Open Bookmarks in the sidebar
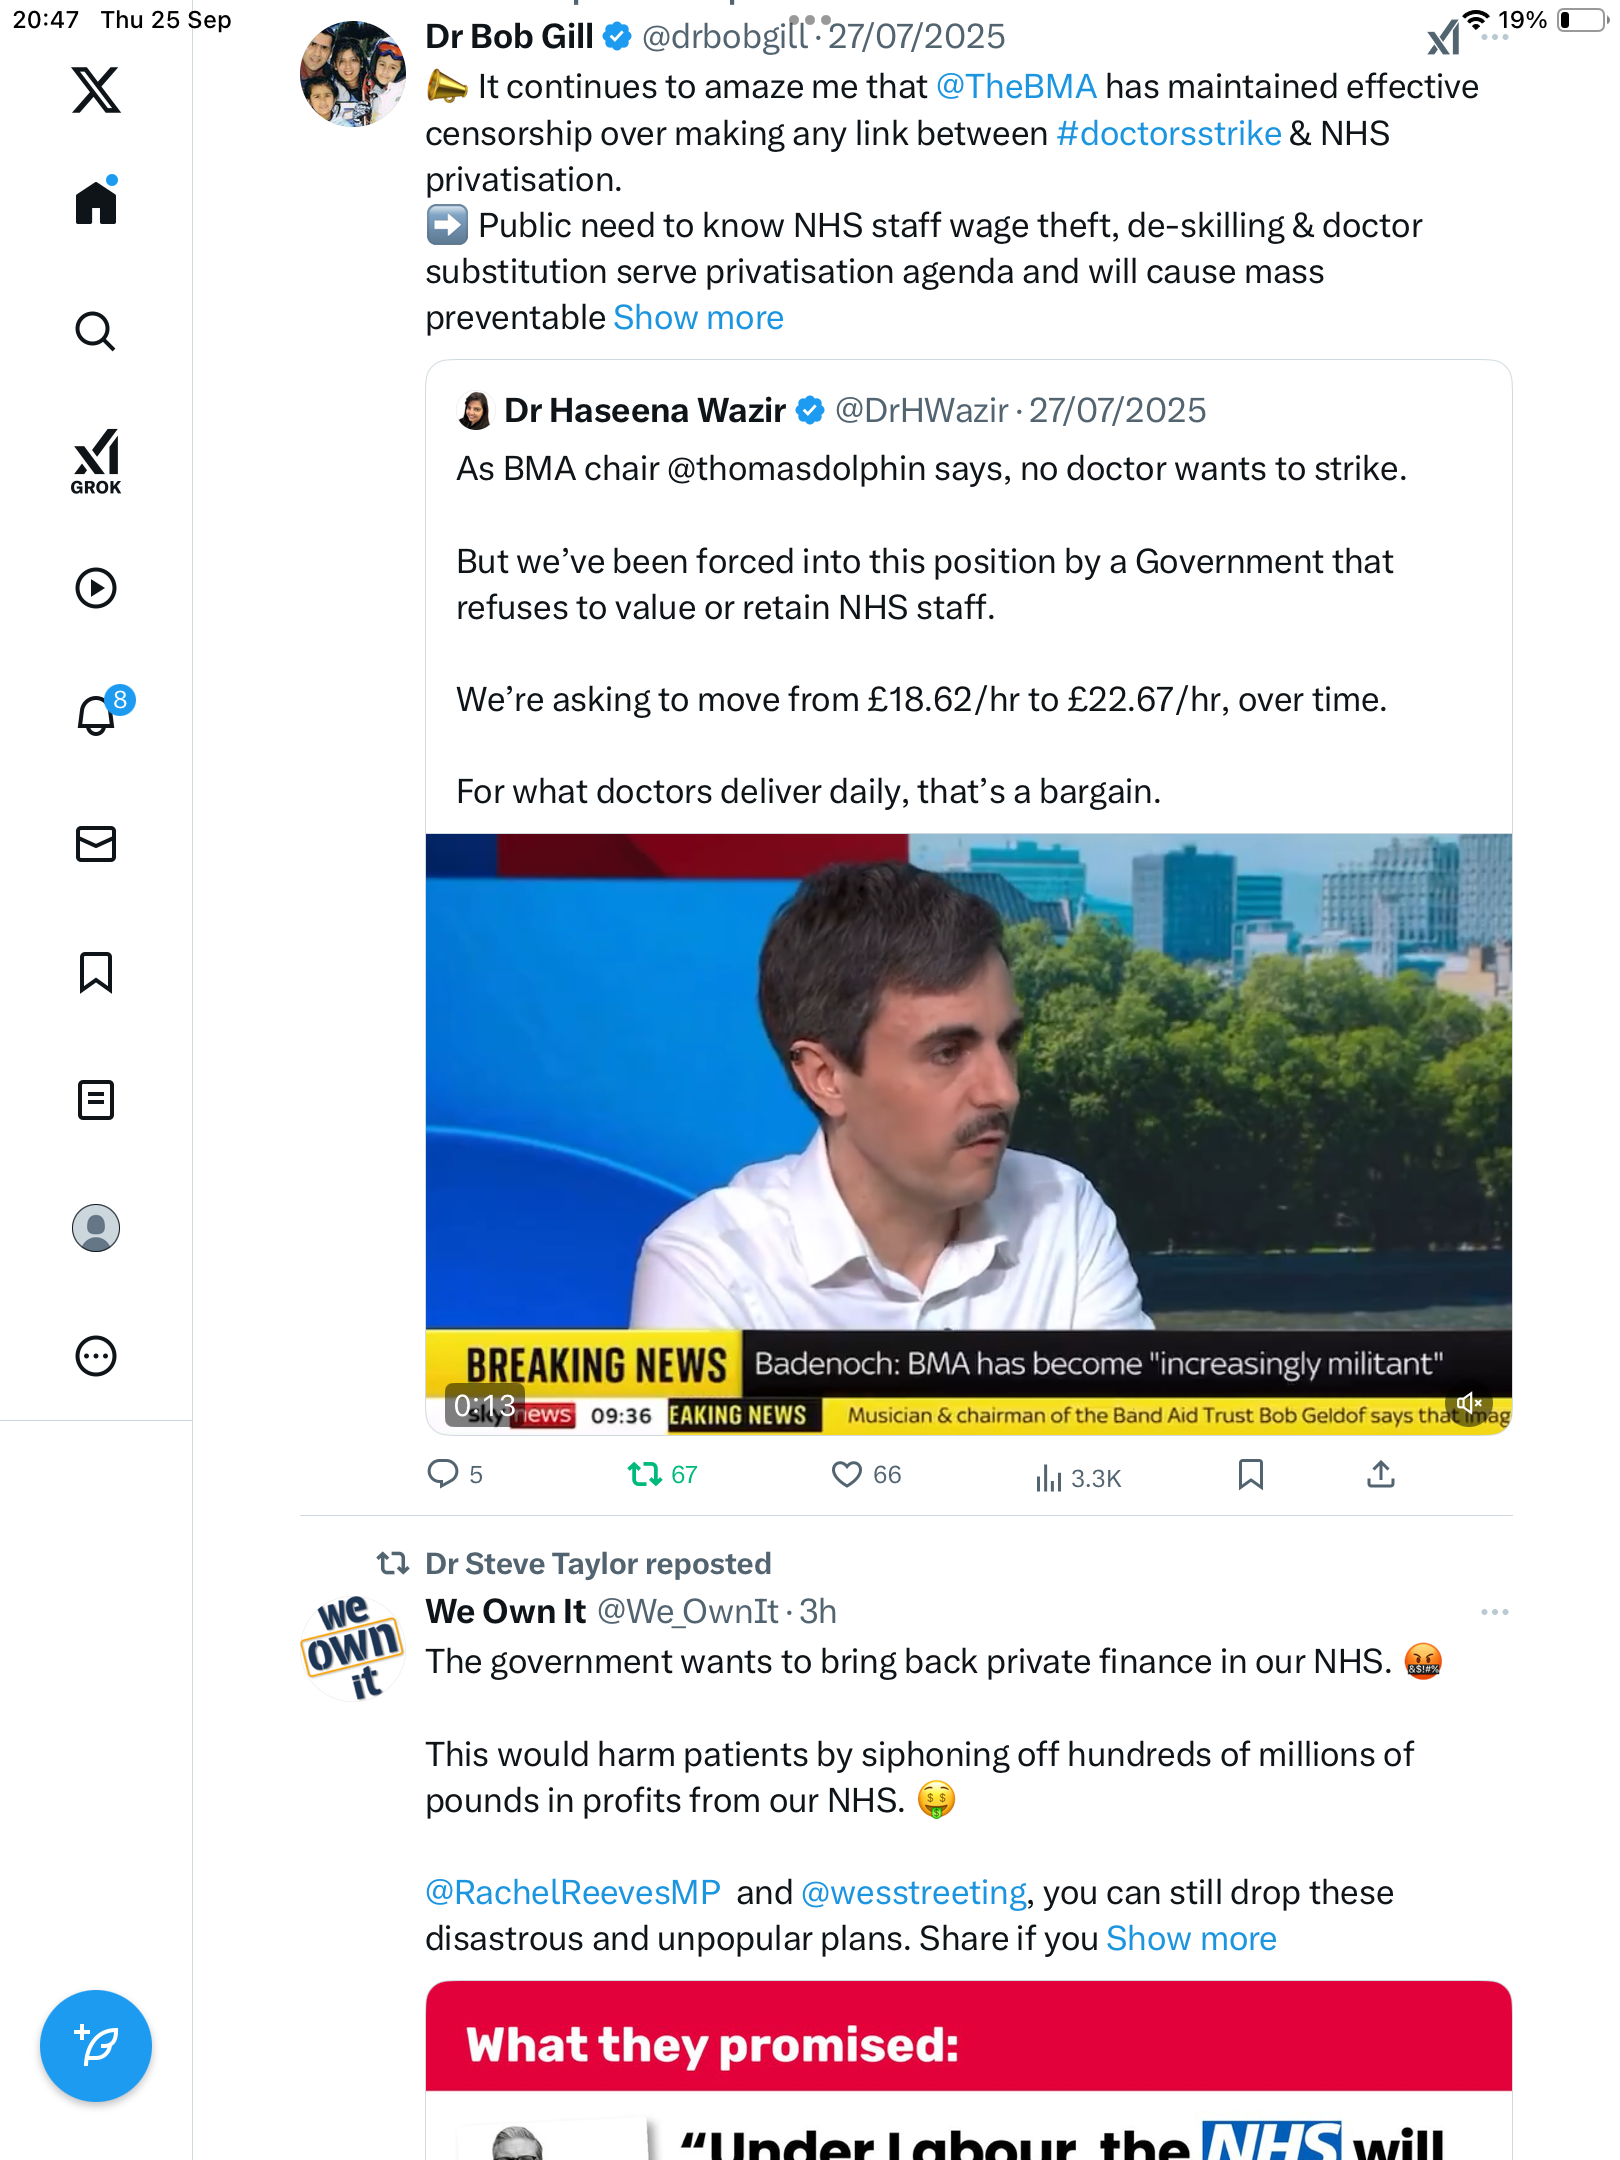The height and width of the screenshot is (2160, 1620). [x=96, y=972]
